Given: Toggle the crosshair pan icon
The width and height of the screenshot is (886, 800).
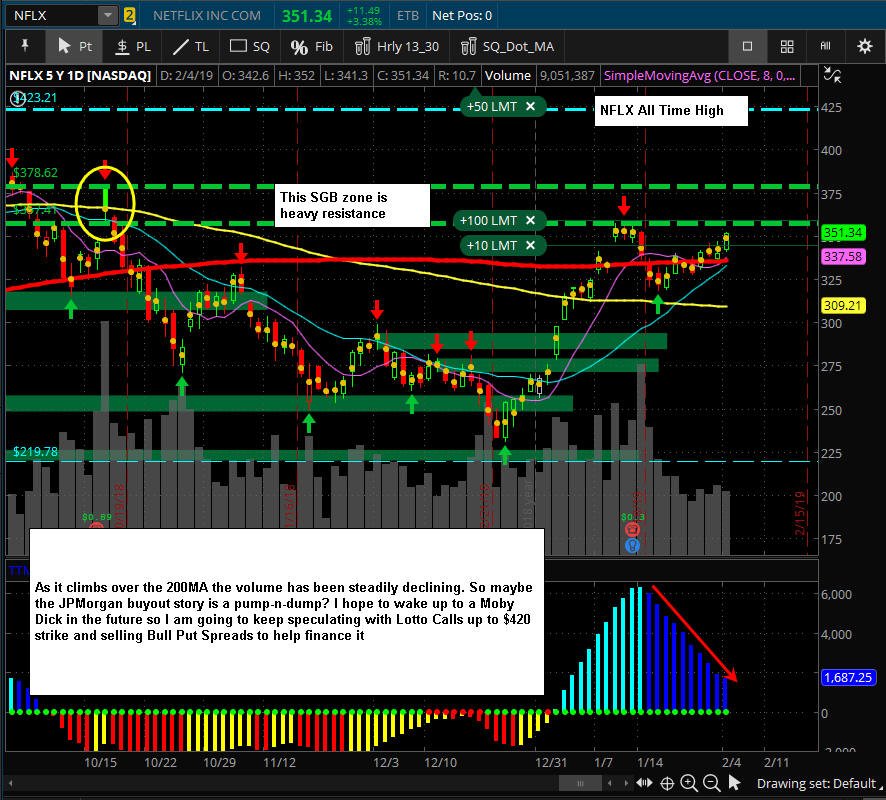Looking at the screenshot, I should pos(667,783).
